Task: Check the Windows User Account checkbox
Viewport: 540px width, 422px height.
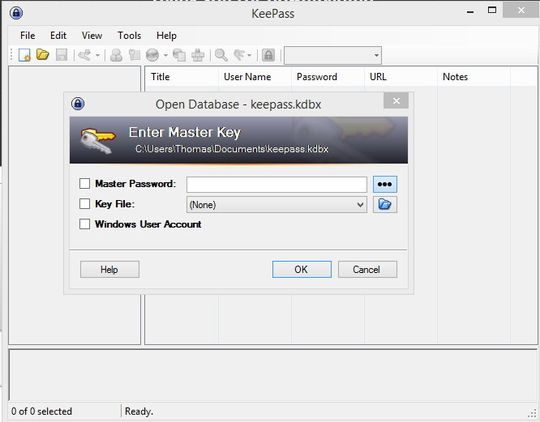Action: pyautogui.click(x=84, y=224)
